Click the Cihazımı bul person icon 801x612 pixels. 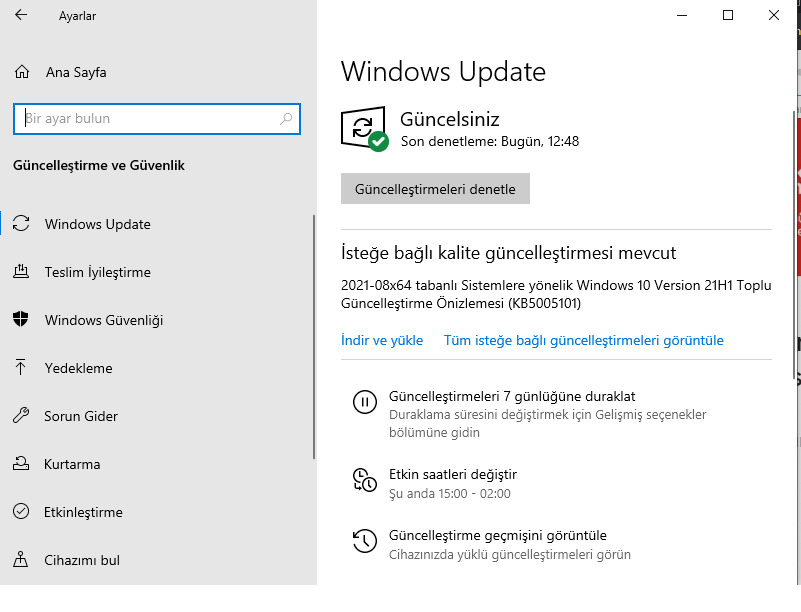(x=21, y=560)
